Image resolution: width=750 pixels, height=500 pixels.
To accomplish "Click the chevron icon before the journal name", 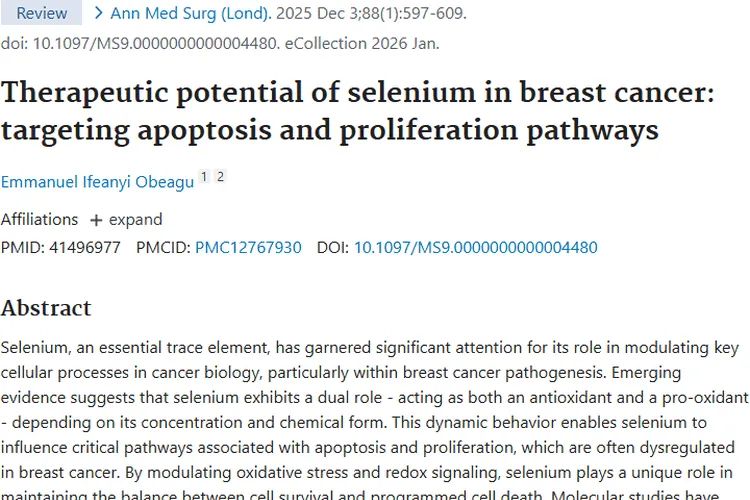I will [x=99, y=13].
